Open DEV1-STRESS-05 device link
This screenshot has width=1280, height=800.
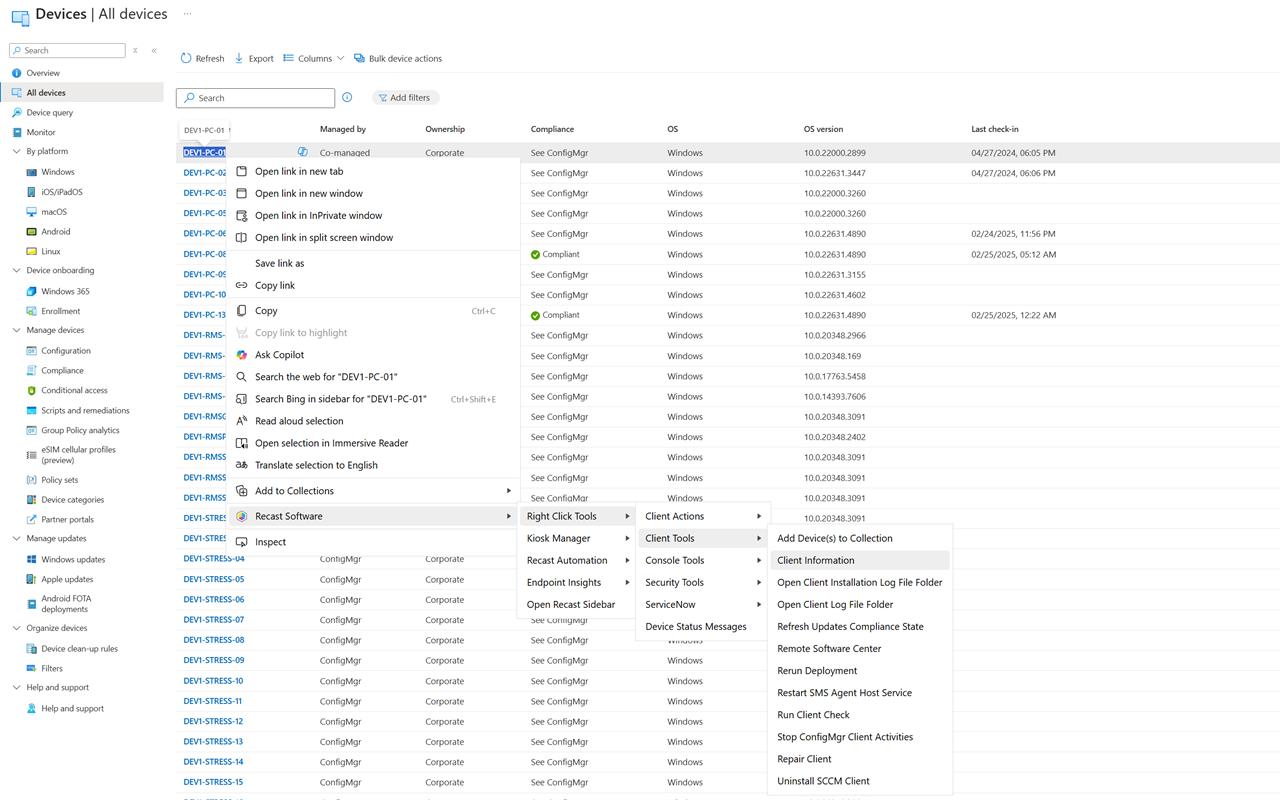click(213, 579)
